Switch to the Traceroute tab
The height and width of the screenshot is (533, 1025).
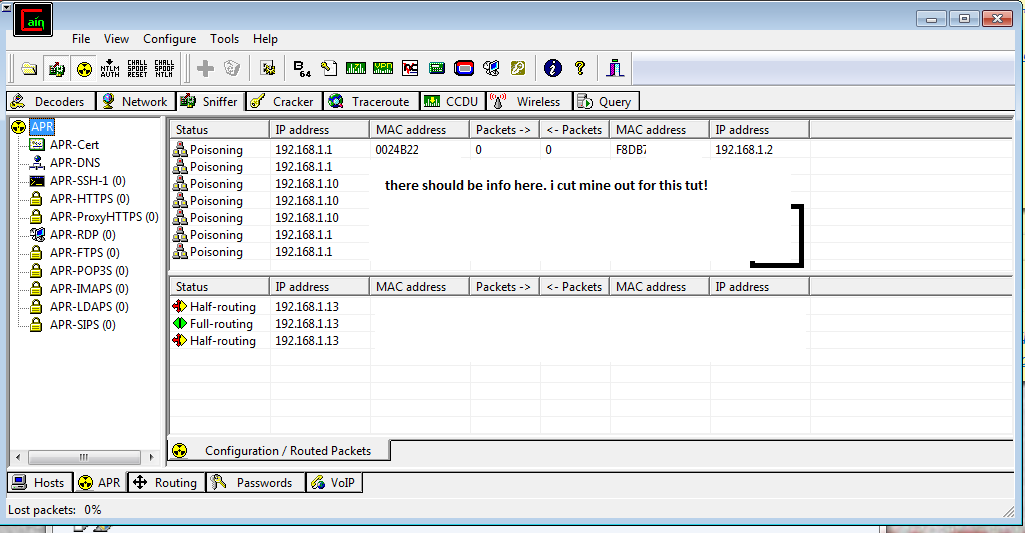371,101
